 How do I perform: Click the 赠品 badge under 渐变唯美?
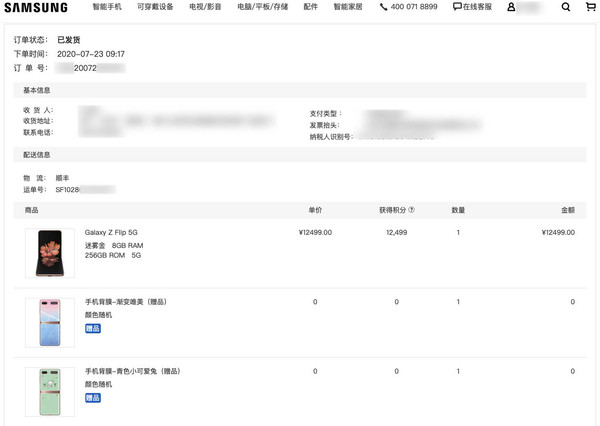(93, 328)
